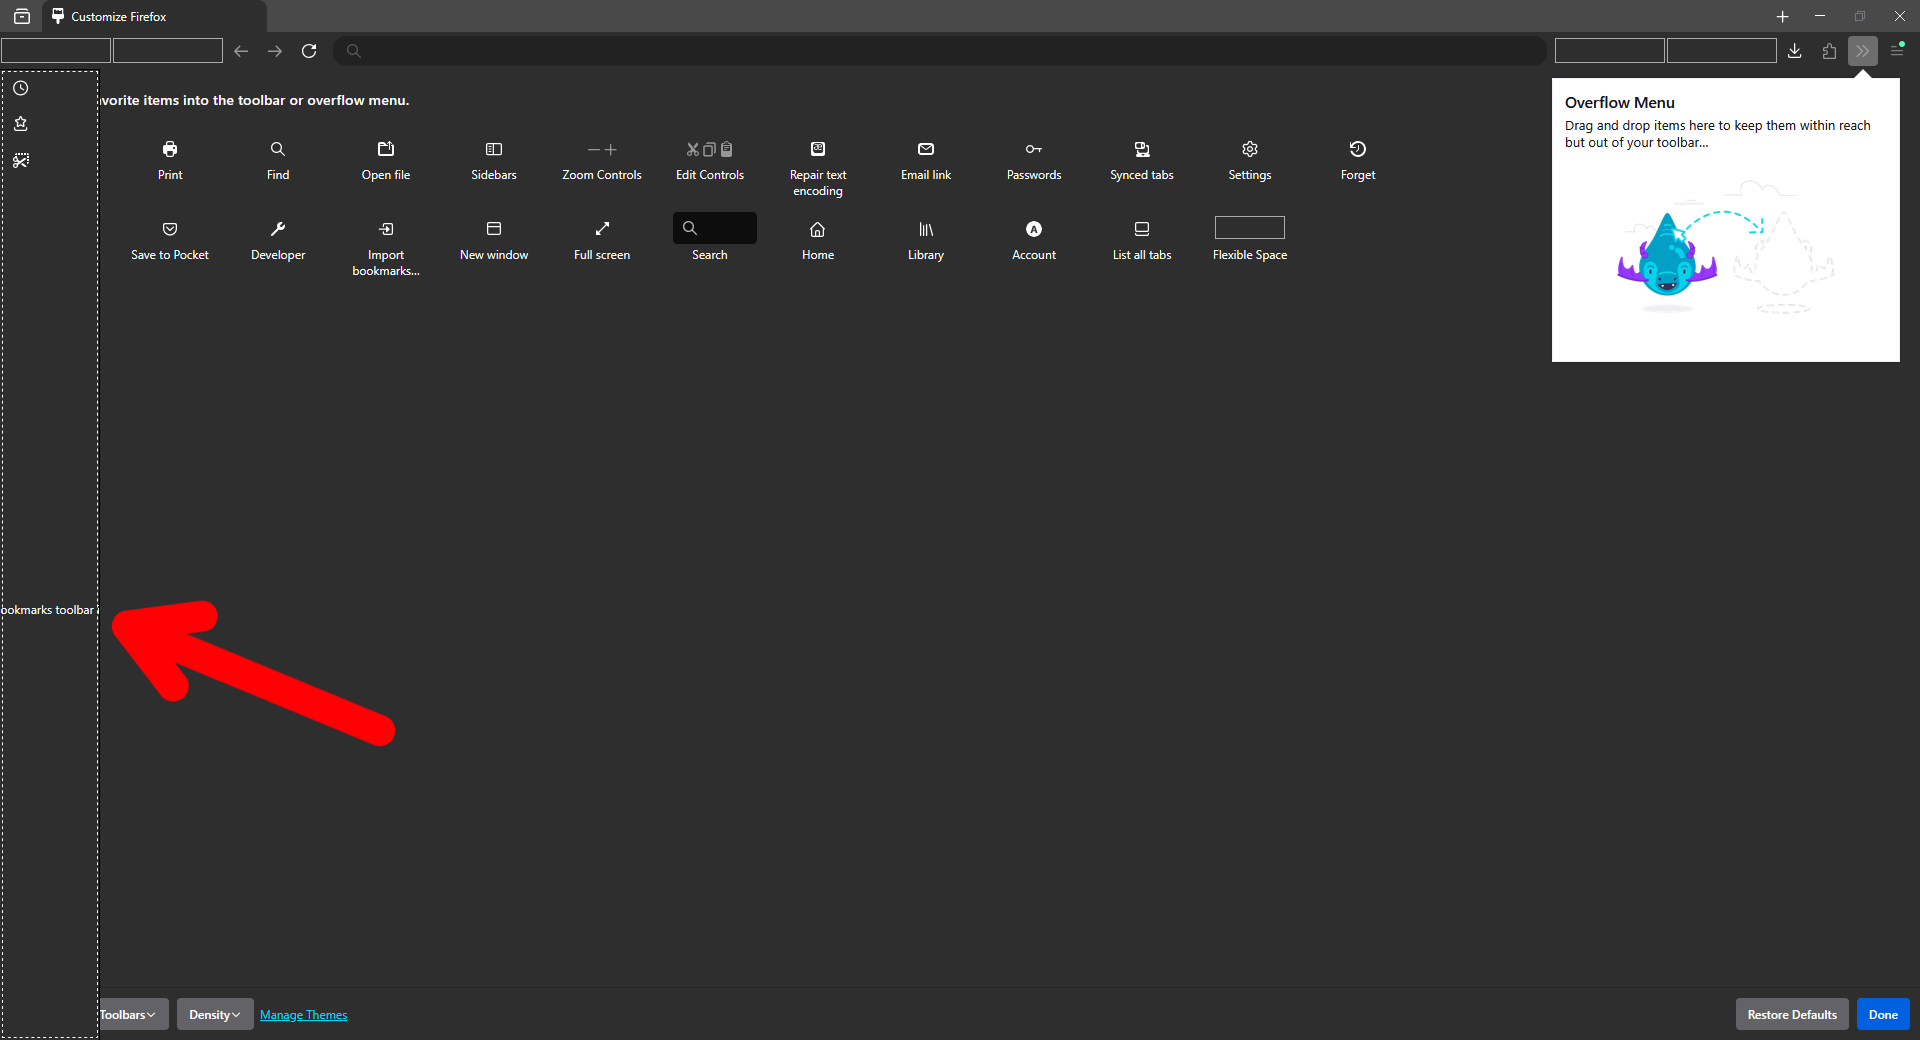Select the Sidebars icon
The width and height of the screenshot is (1920, 1040).
[494, 149]
